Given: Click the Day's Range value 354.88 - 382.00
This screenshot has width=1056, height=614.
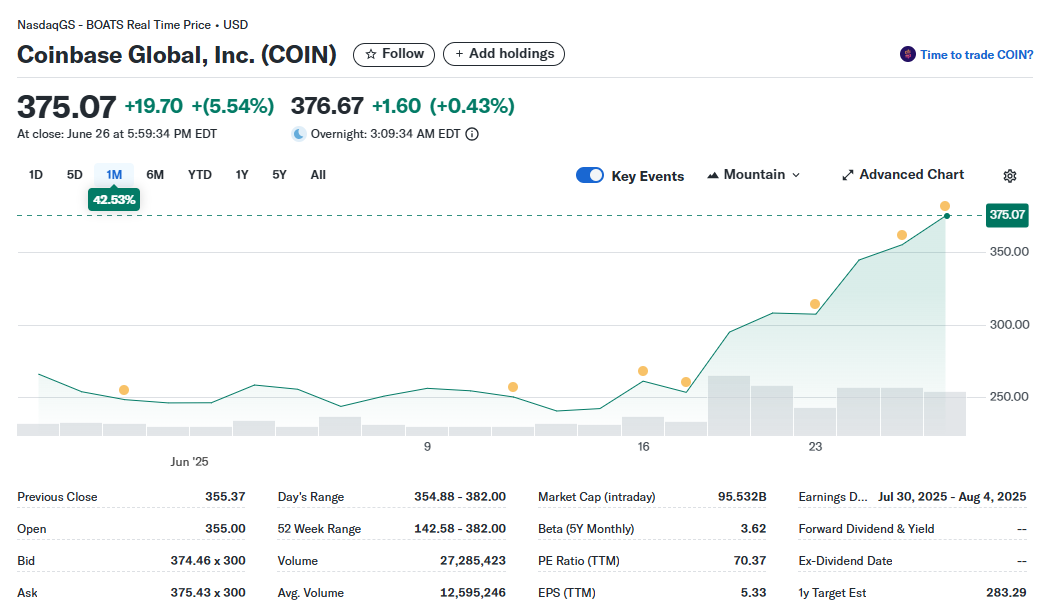Looking at the screenshot, I should click(x=460, y=497).
